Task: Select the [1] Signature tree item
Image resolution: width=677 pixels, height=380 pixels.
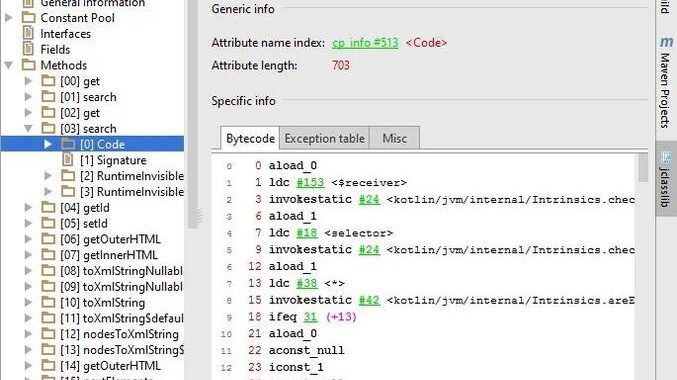Action: tap(113, 160)
